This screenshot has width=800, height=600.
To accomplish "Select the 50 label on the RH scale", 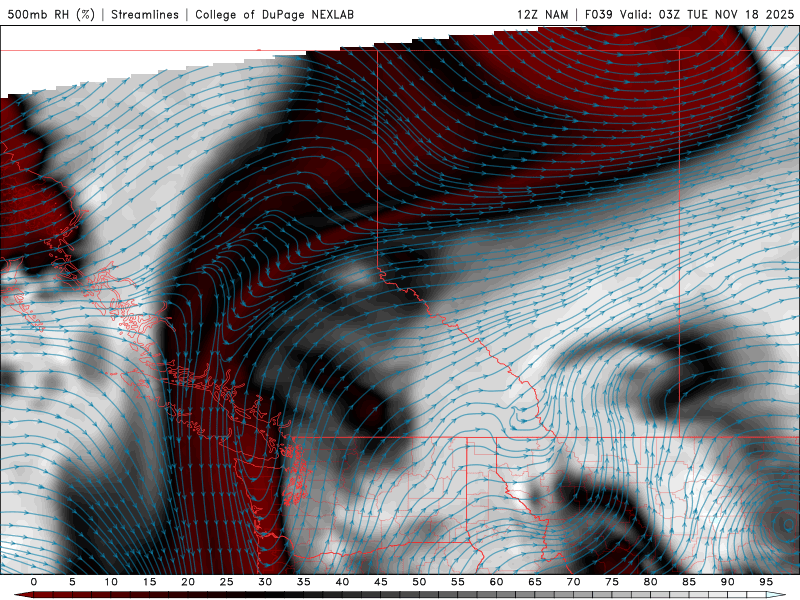I will click(419, 582).
